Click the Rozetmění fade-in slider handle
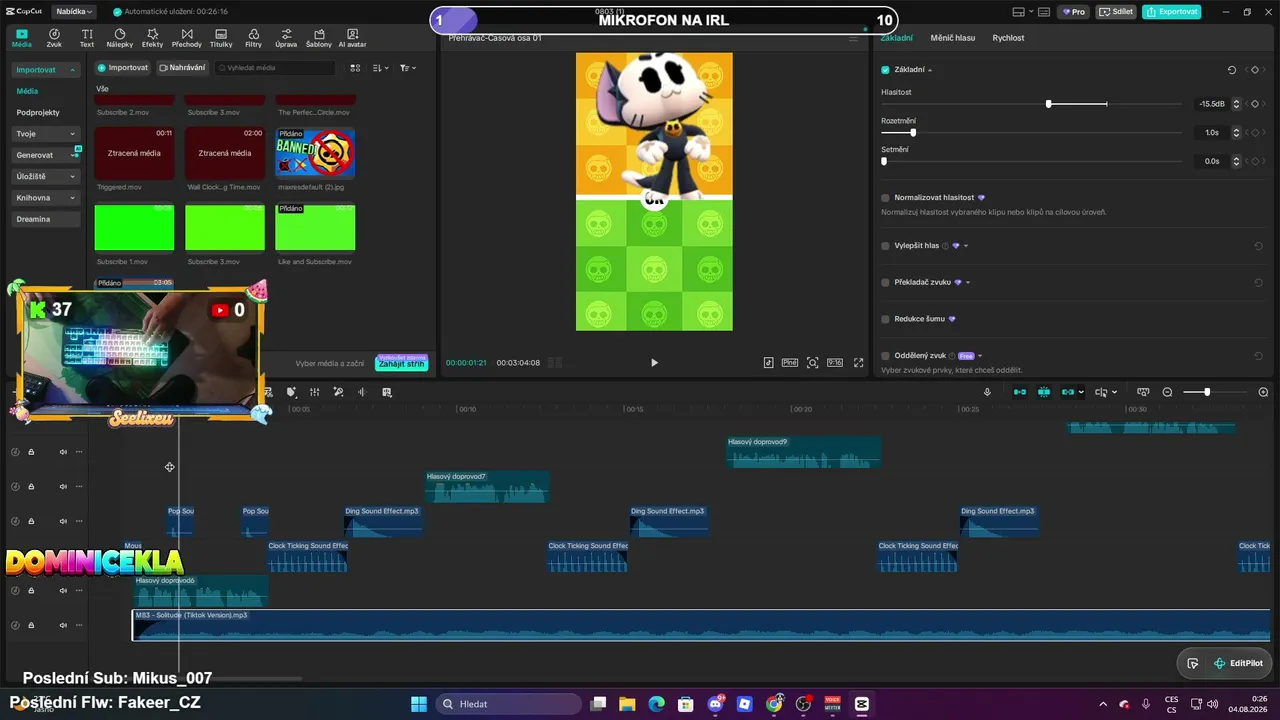 click(x=913, y=132)
